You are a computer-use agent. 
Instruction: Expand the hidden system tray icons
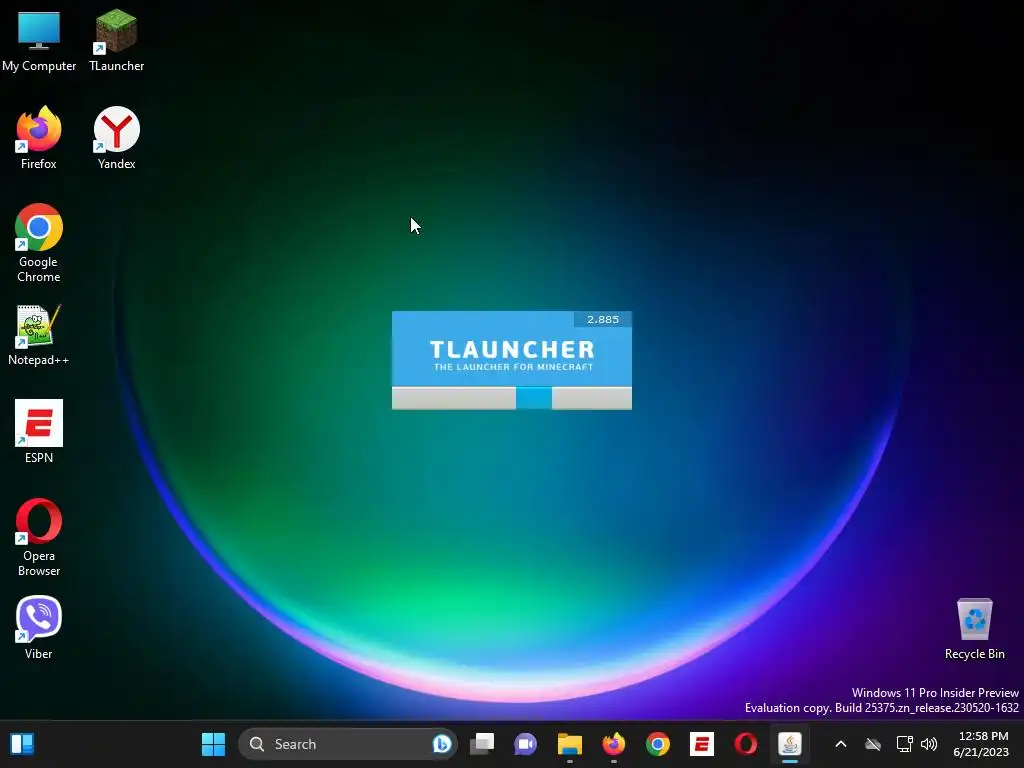(840, 744)
